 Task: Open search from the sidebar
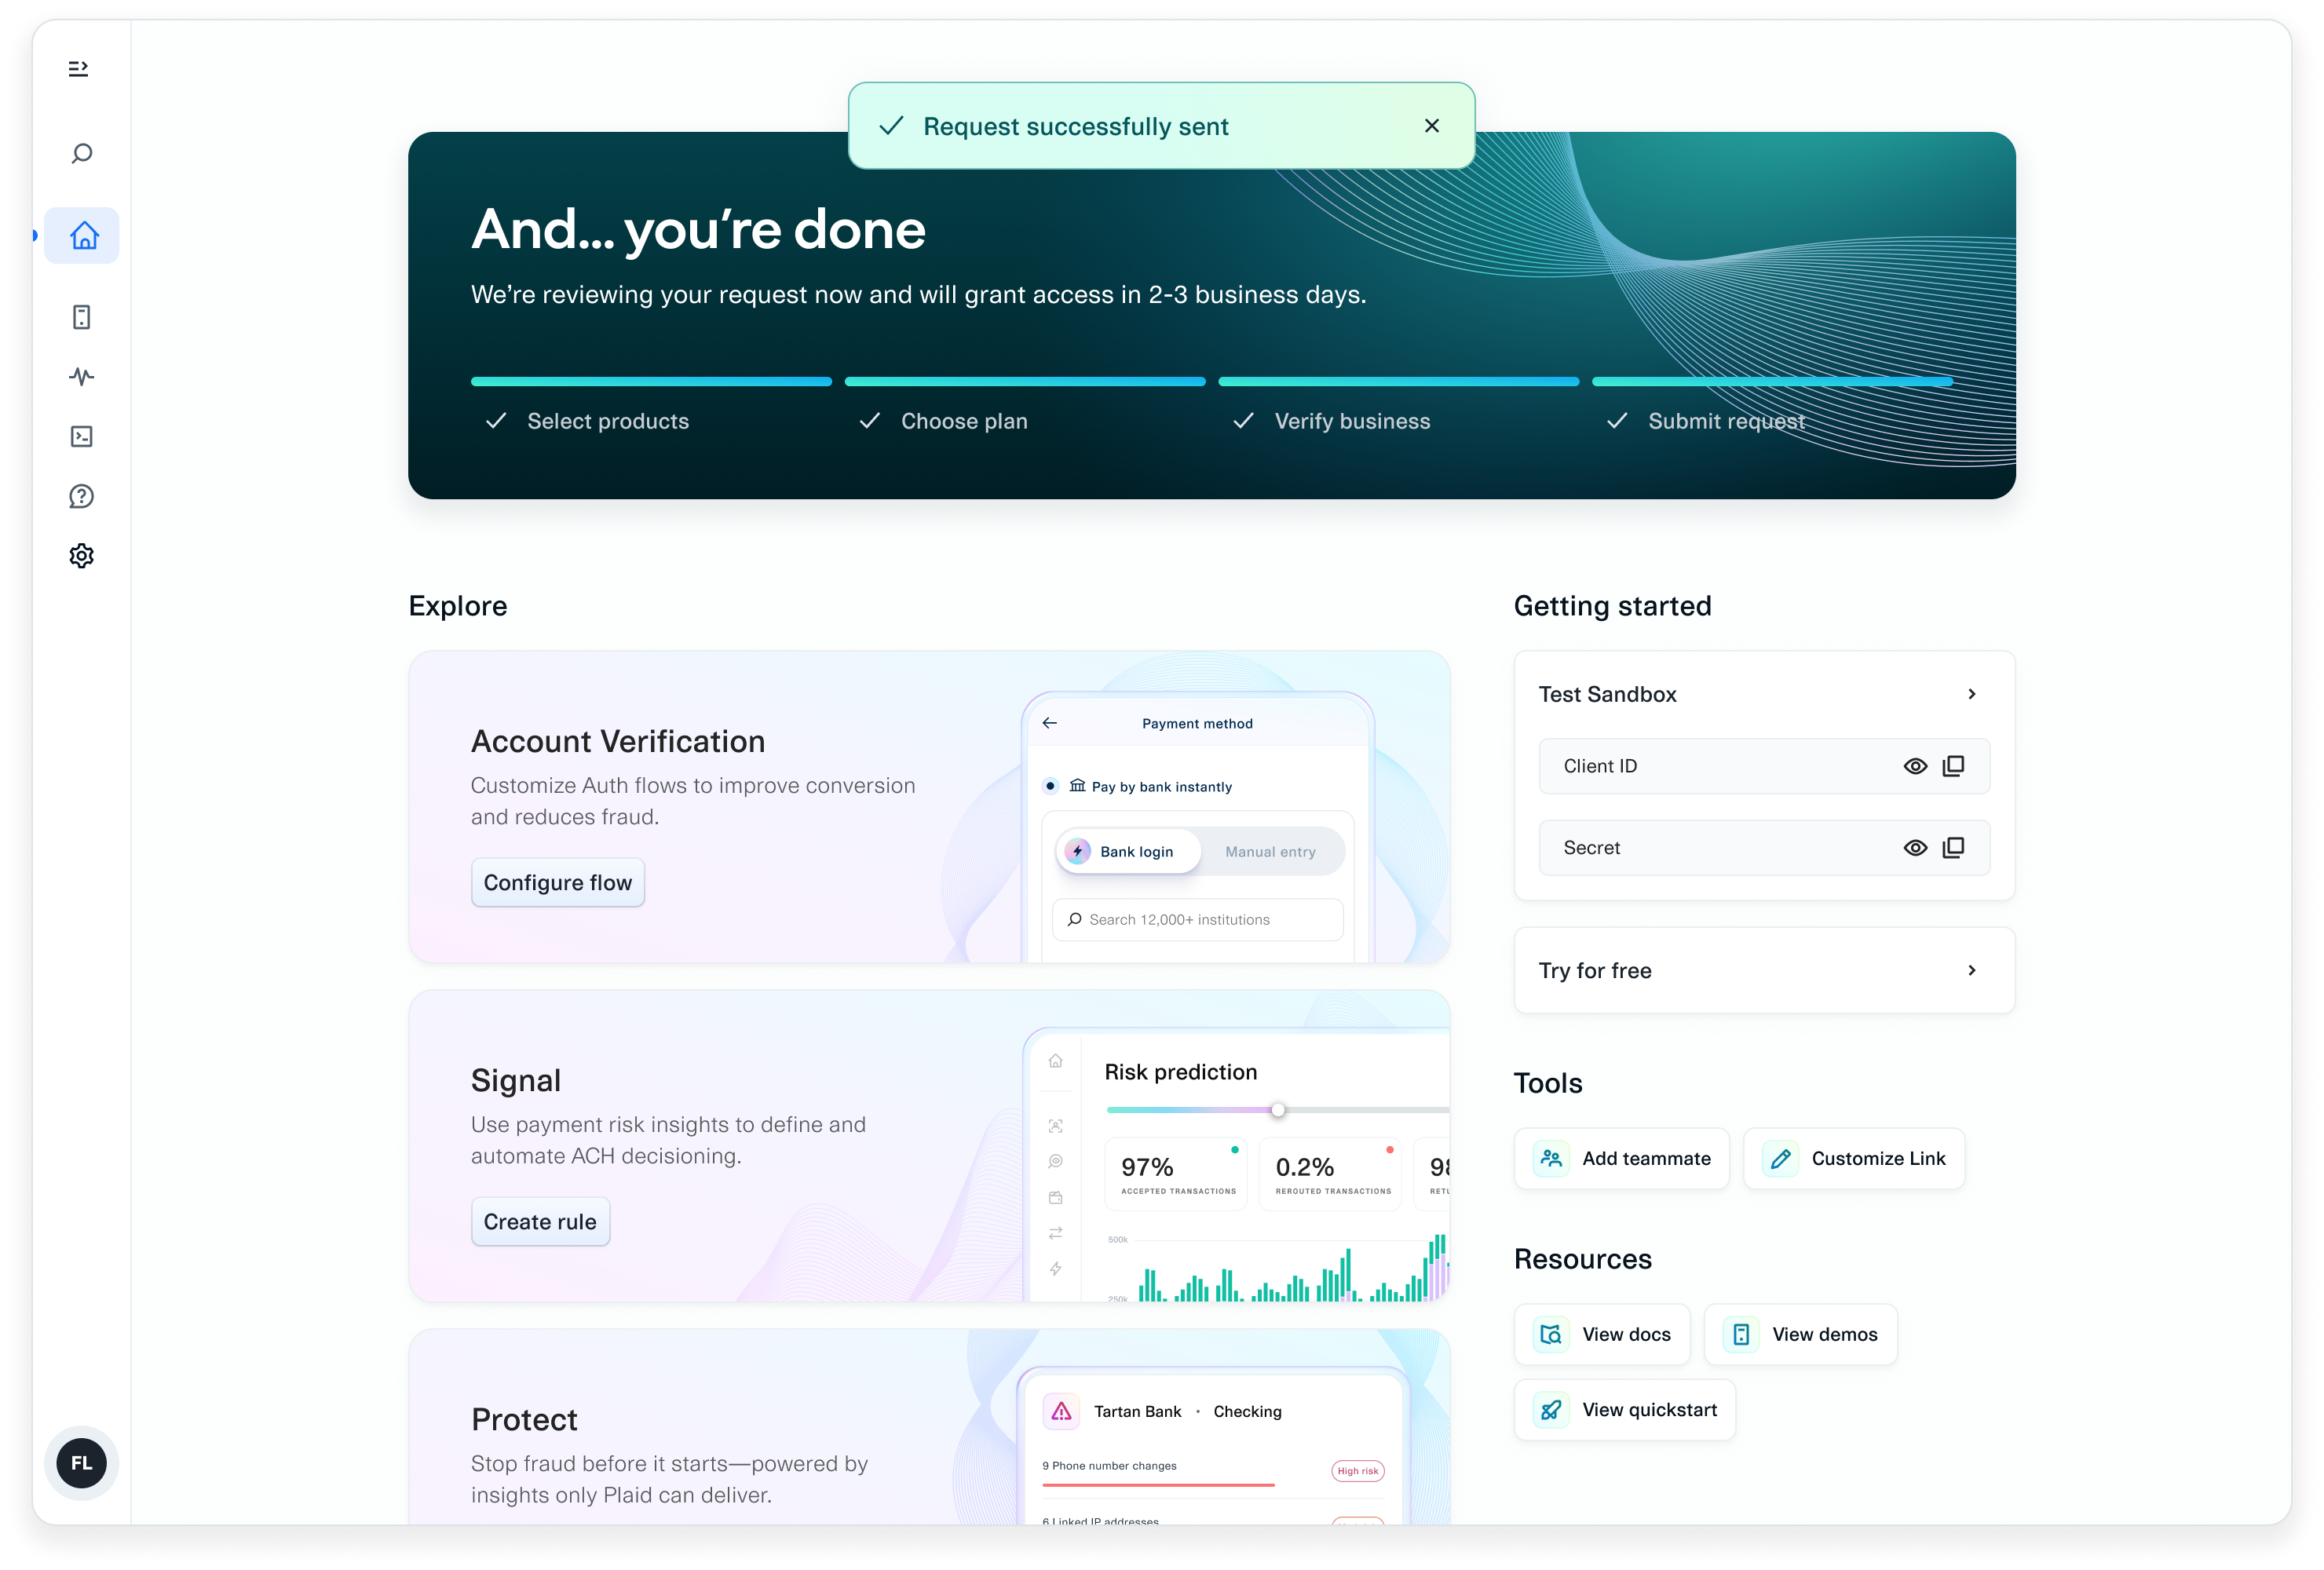click(x=82, y=153)
